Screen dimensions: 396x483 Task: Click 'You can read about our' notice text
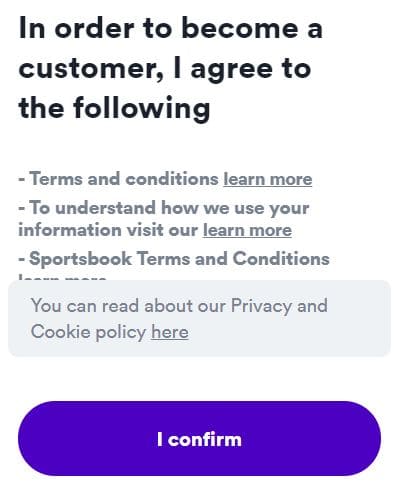(128, 306)
